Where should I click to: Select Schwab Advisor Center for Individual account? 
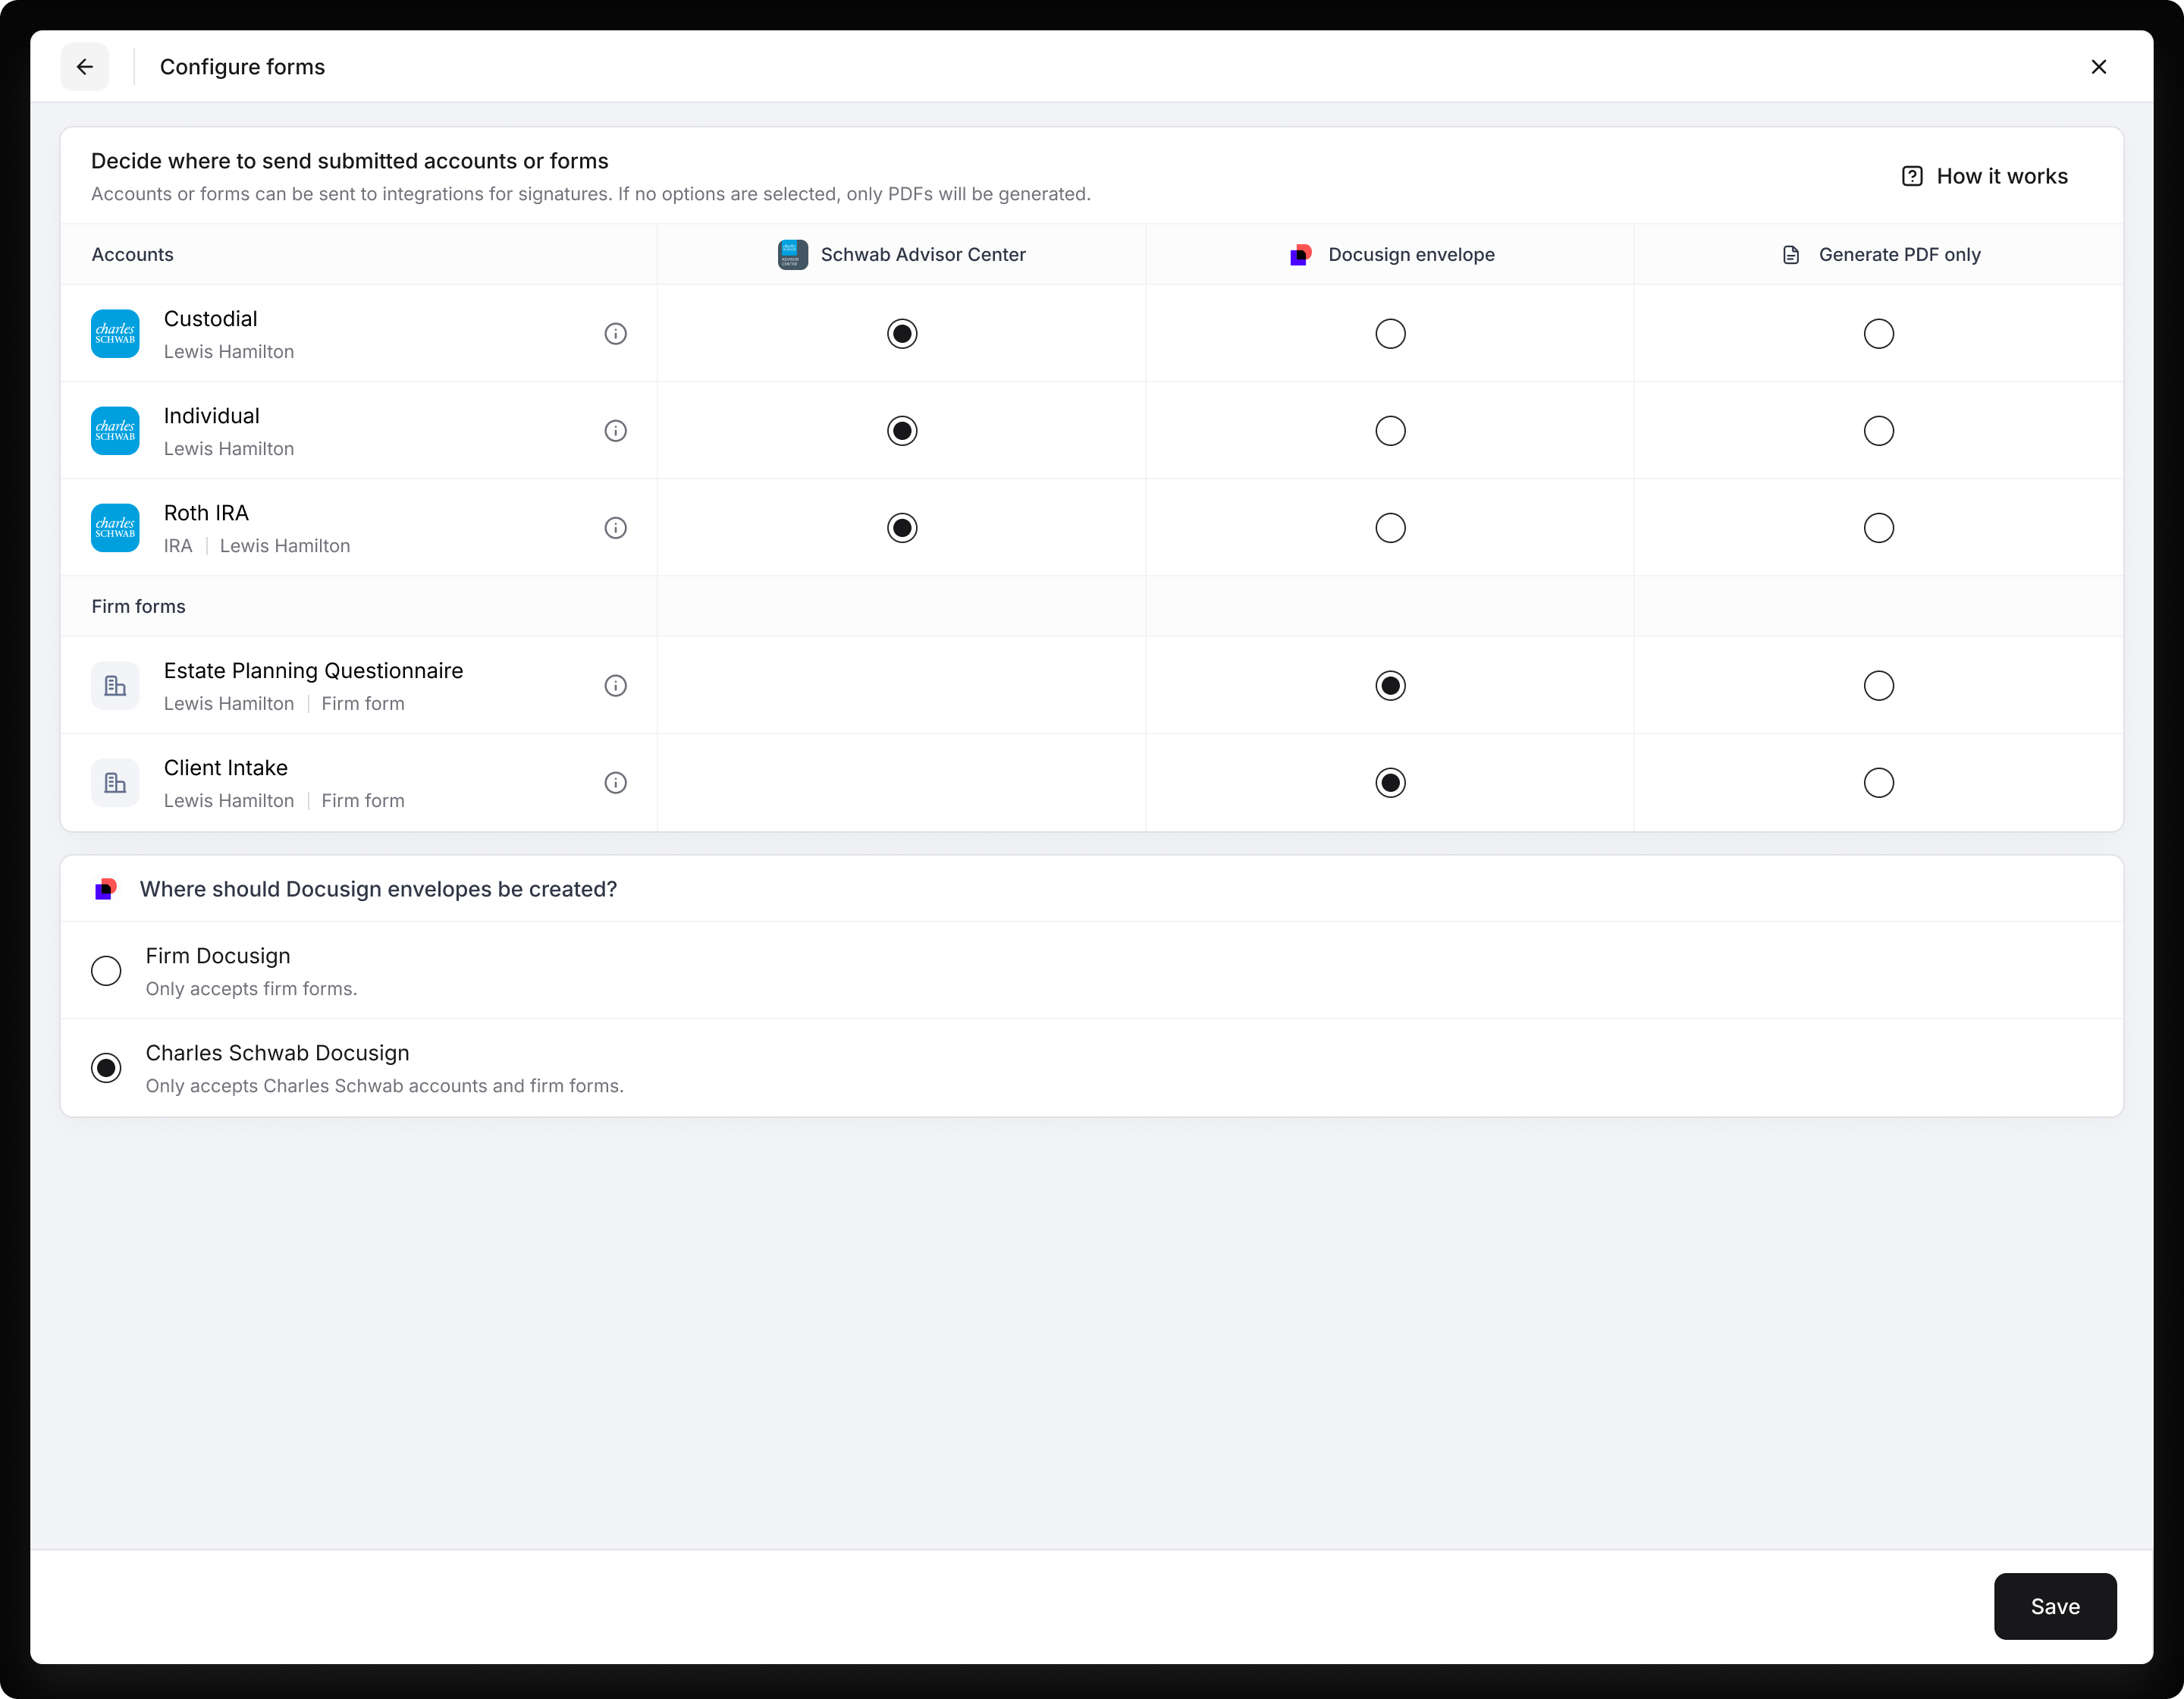(902, 431)
